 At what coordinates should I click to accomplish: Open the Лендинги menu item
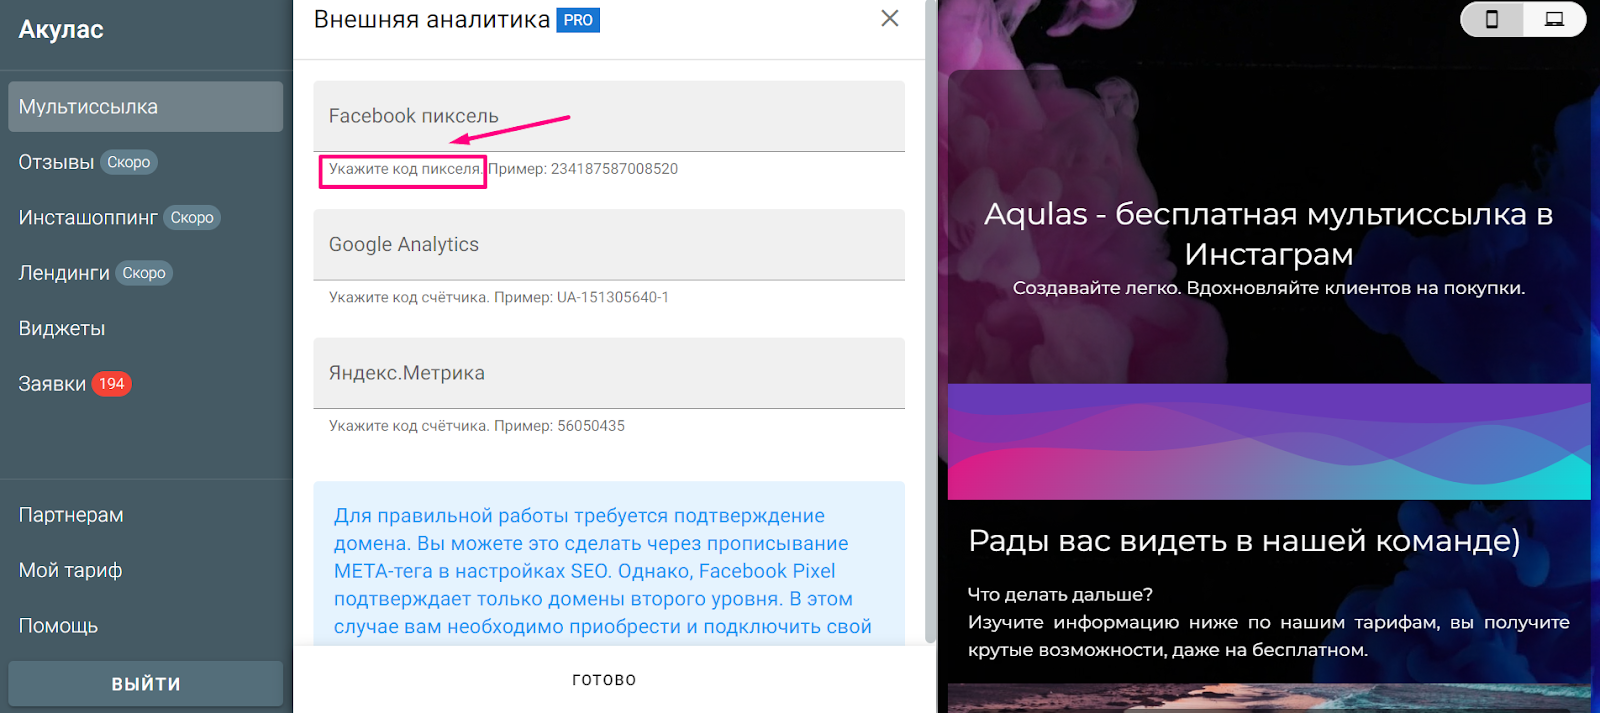coord(64,273)
